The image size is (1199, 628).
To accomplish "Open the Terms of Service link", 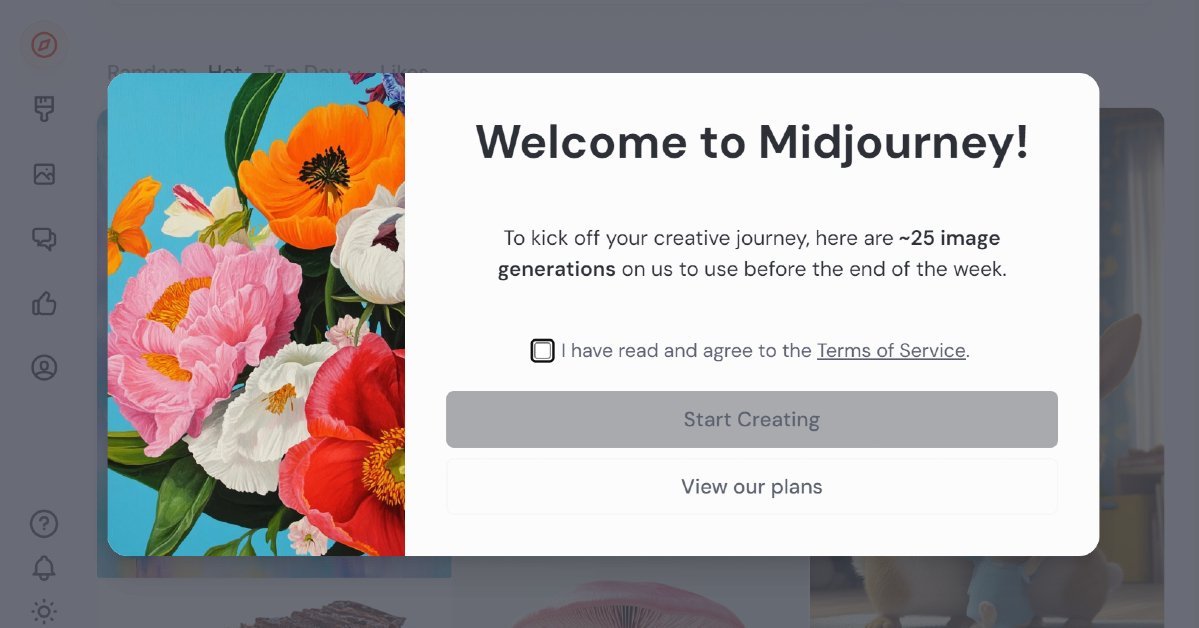I will point(891,350).
